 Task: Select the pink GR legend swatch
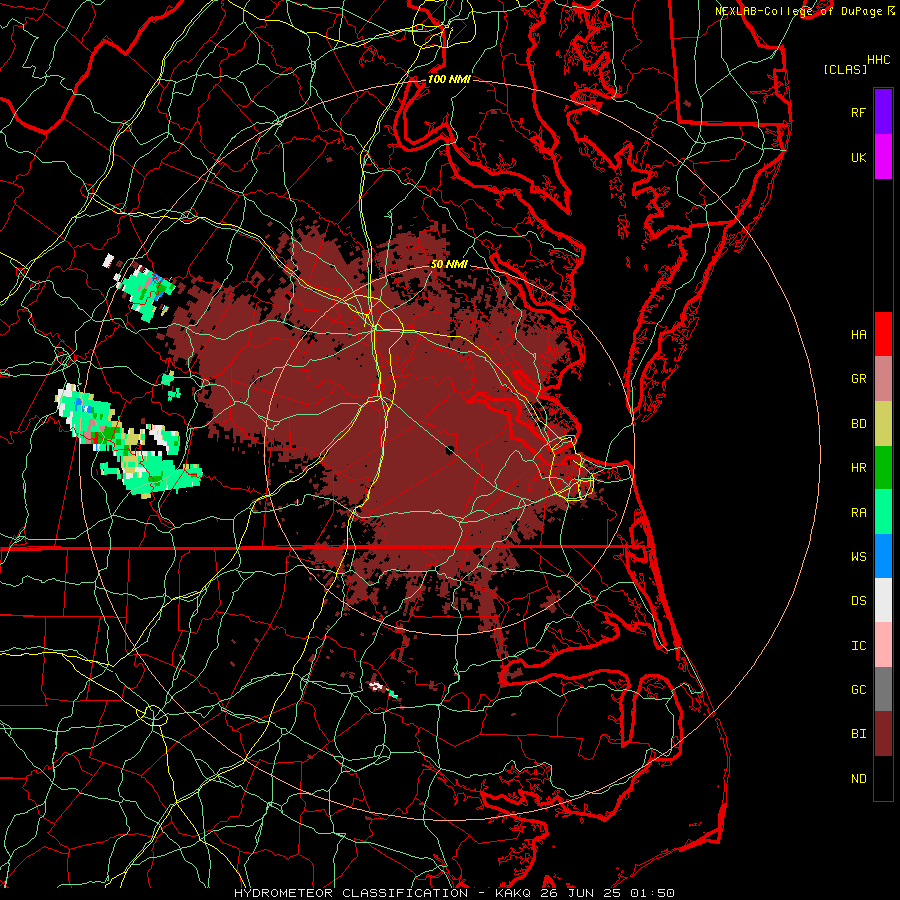pos(883,379)
